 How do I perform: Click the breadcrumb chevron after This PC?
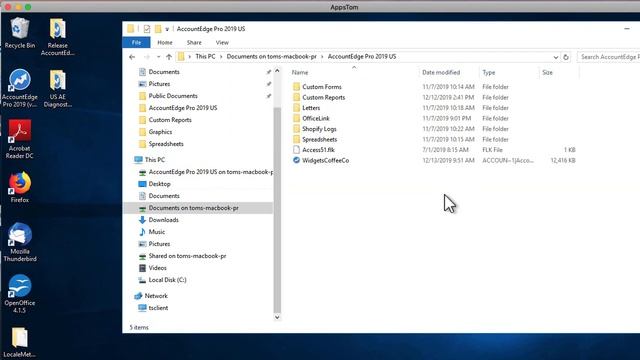click(x=221, y=57)
